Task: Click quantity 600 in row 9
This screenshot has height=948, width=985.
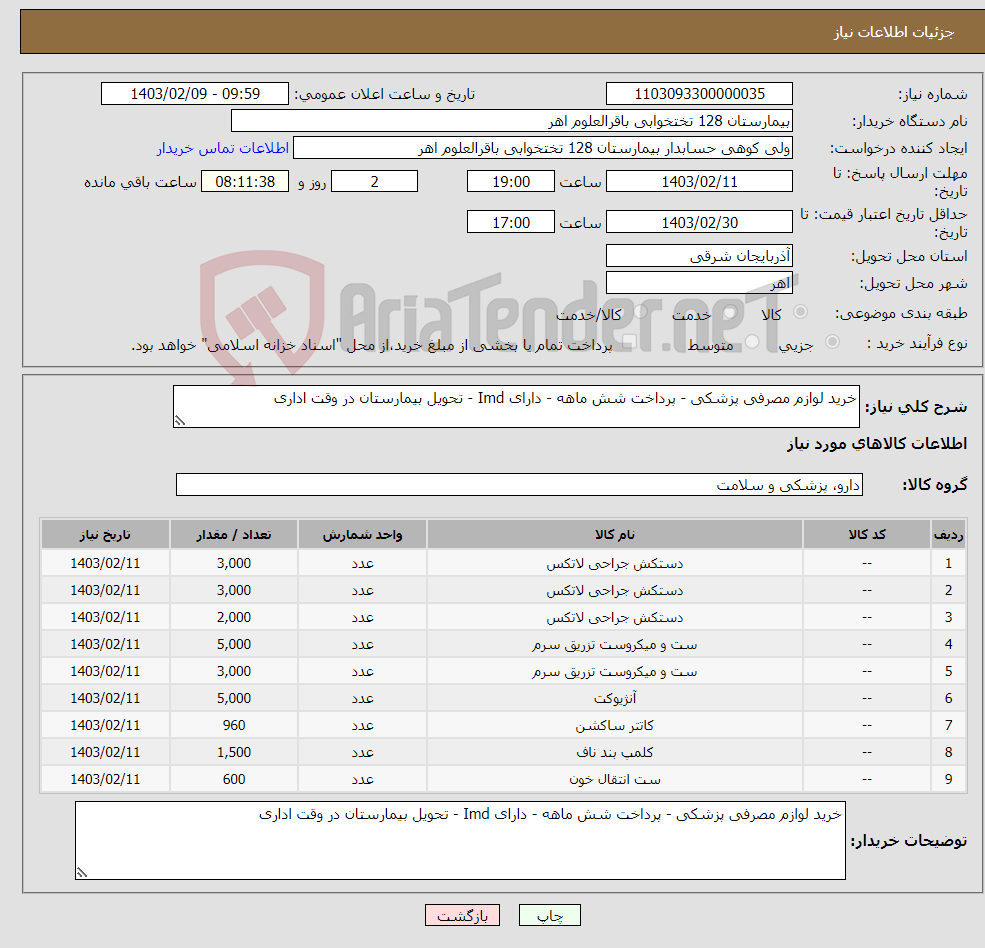Action: point(234,780)
